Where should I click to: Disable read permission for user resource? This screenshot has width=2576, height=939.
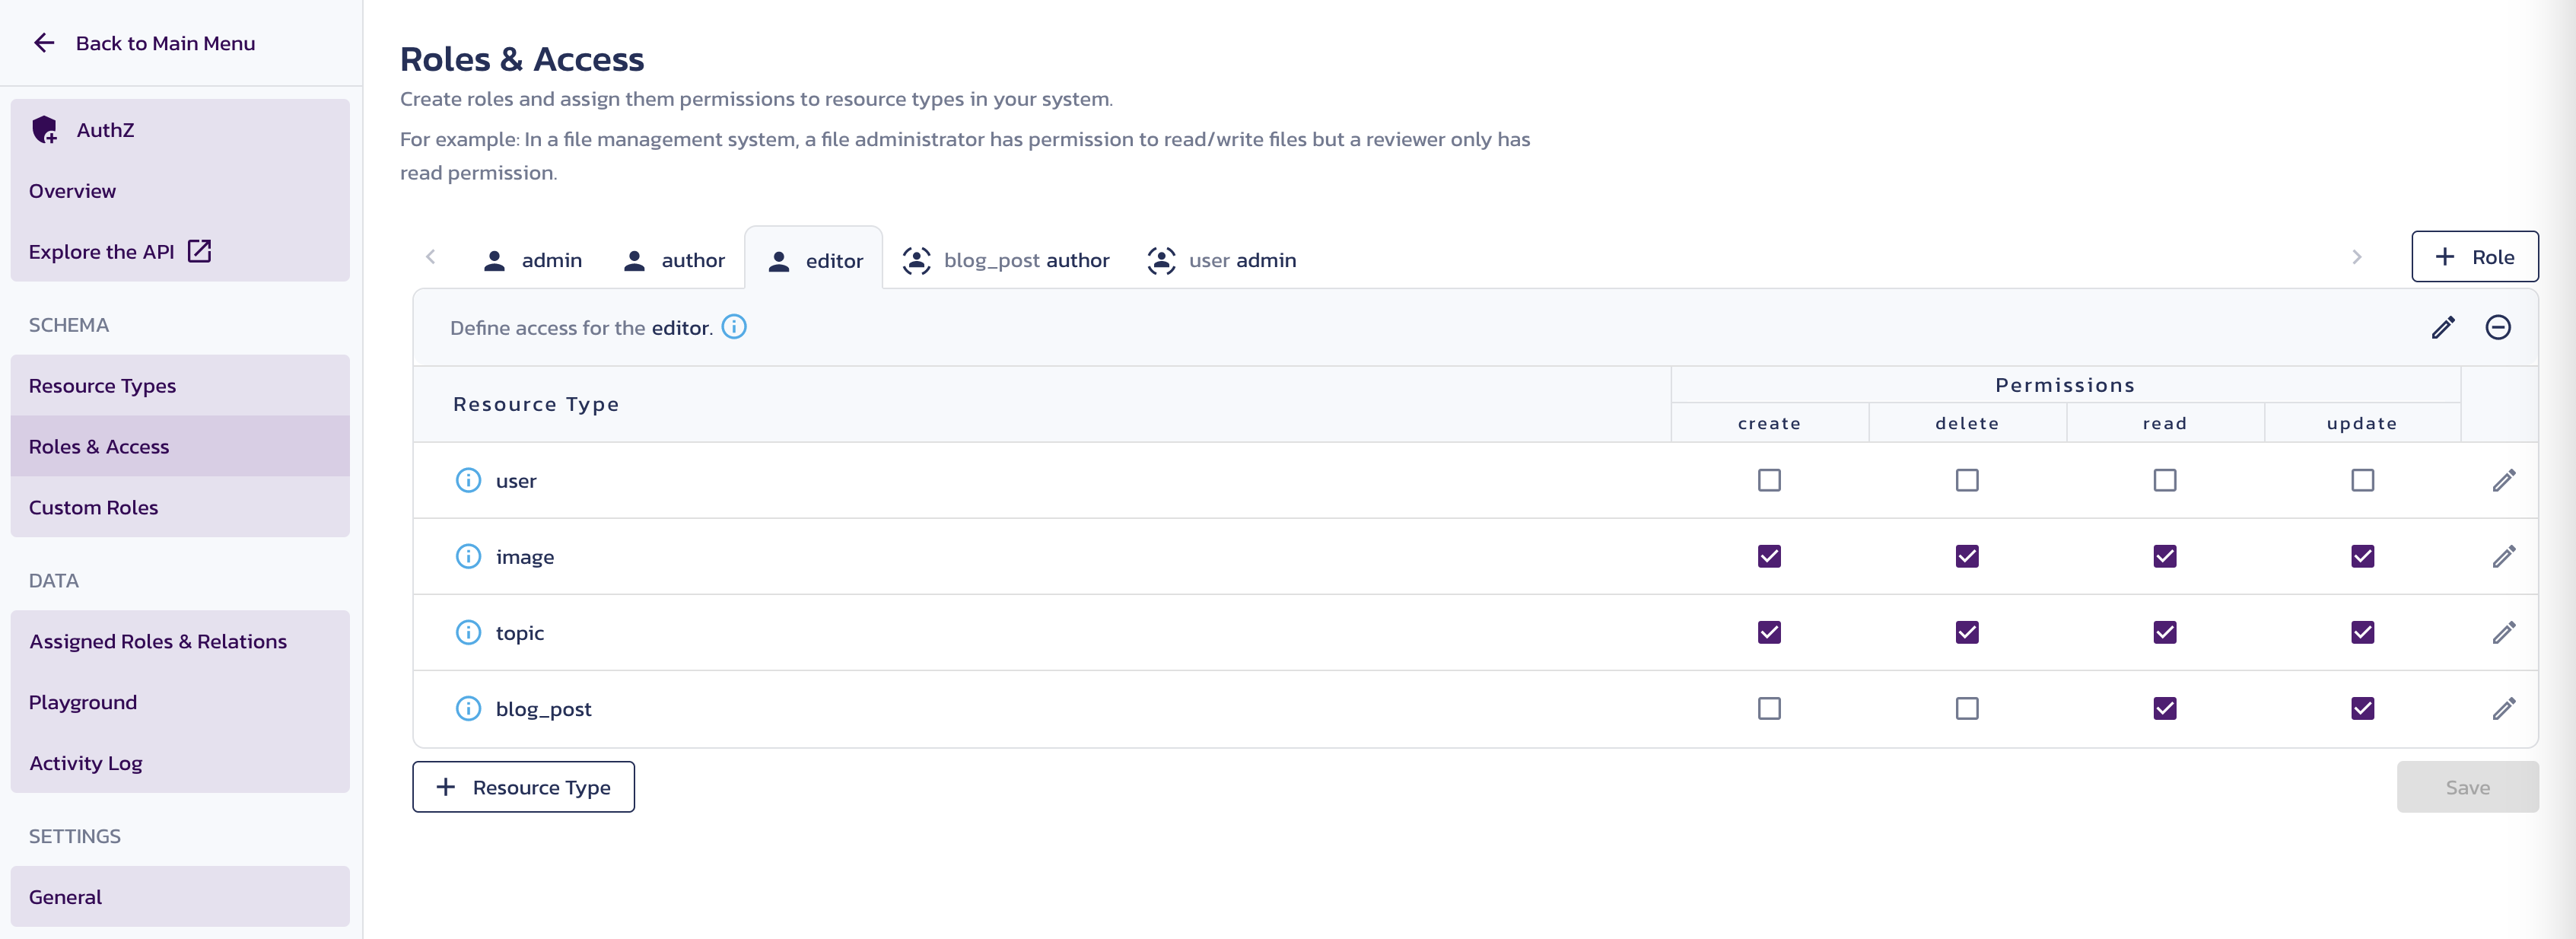(2164, 480)
